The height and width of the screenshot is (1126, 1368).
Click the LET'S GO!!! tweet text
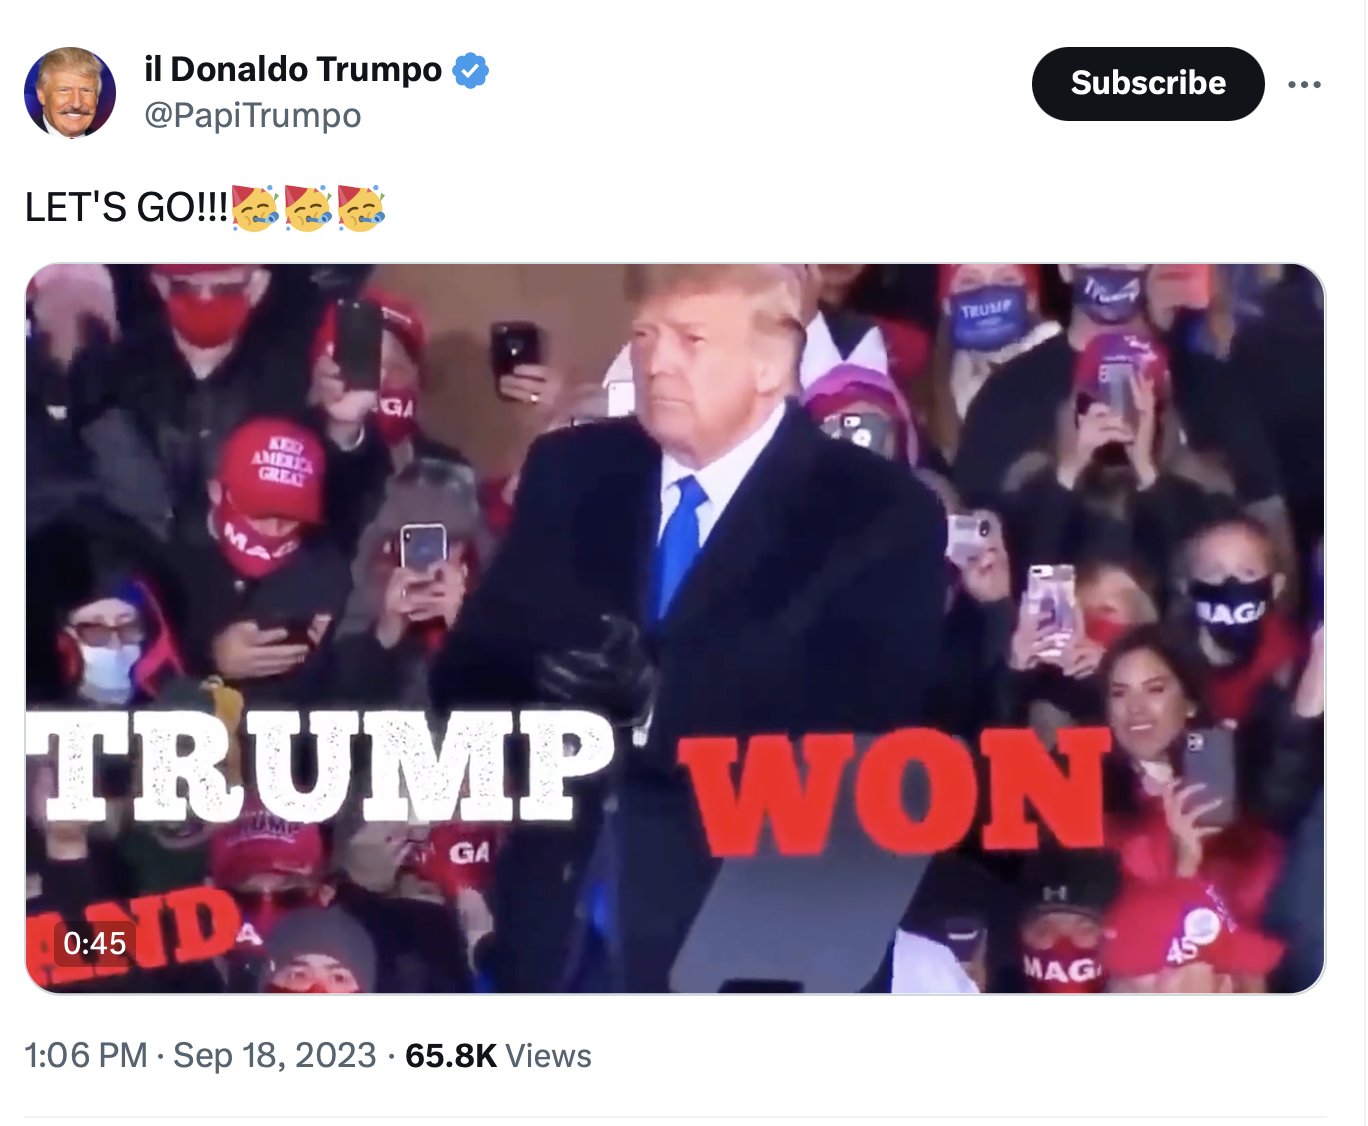[x=127, y=208]
